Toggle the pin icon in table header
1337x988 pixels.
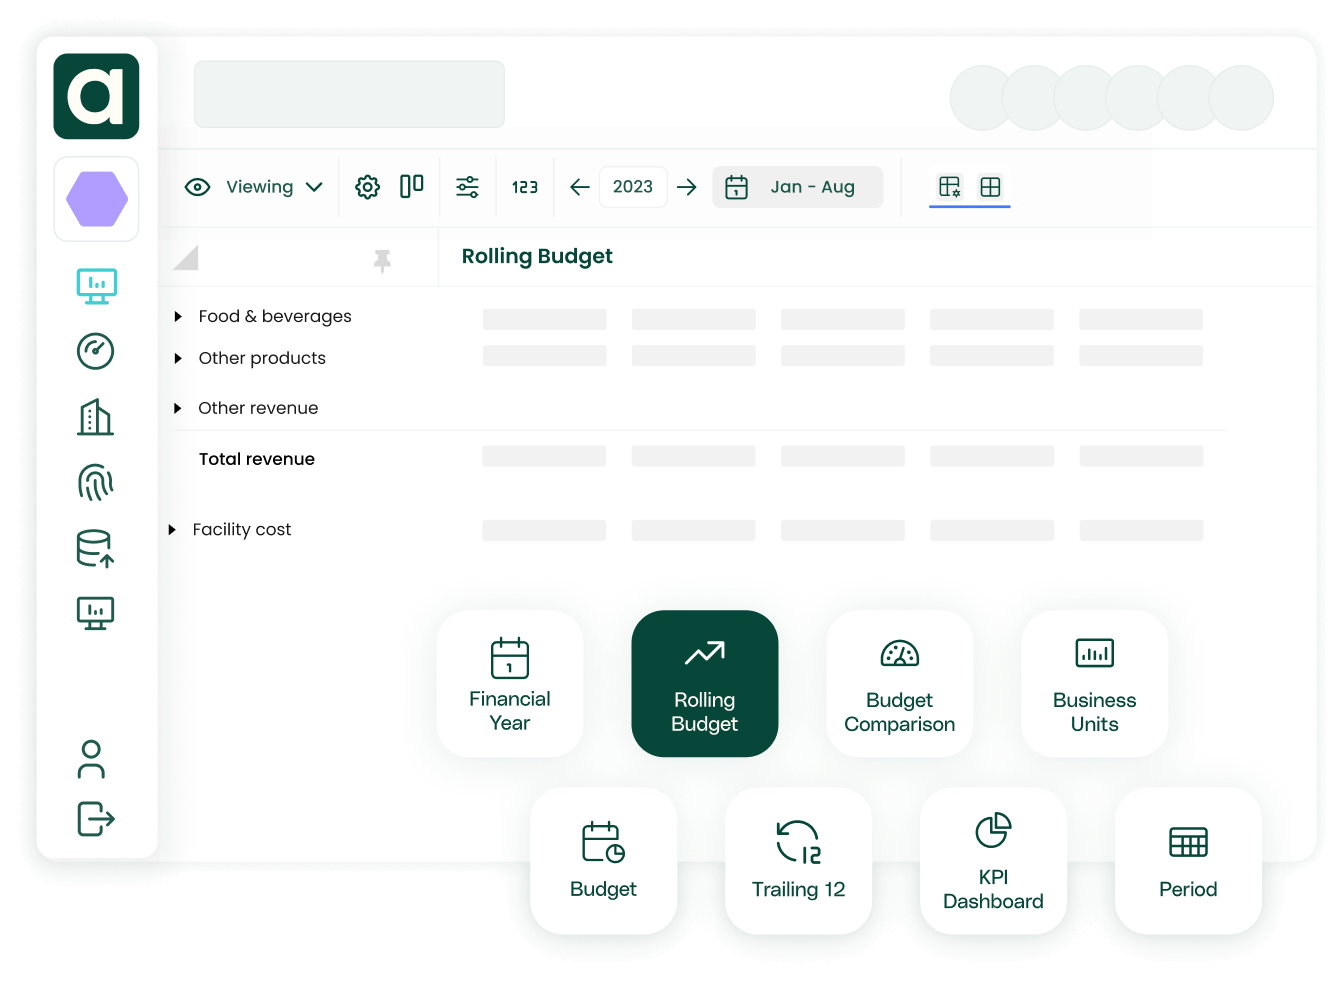click(382, 260)
